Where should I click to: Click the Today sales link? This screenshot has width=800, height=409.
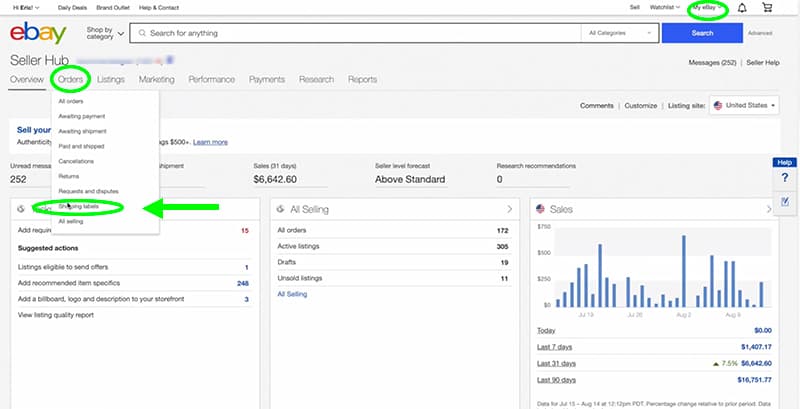pyautogui.click(x=546, y=331)
